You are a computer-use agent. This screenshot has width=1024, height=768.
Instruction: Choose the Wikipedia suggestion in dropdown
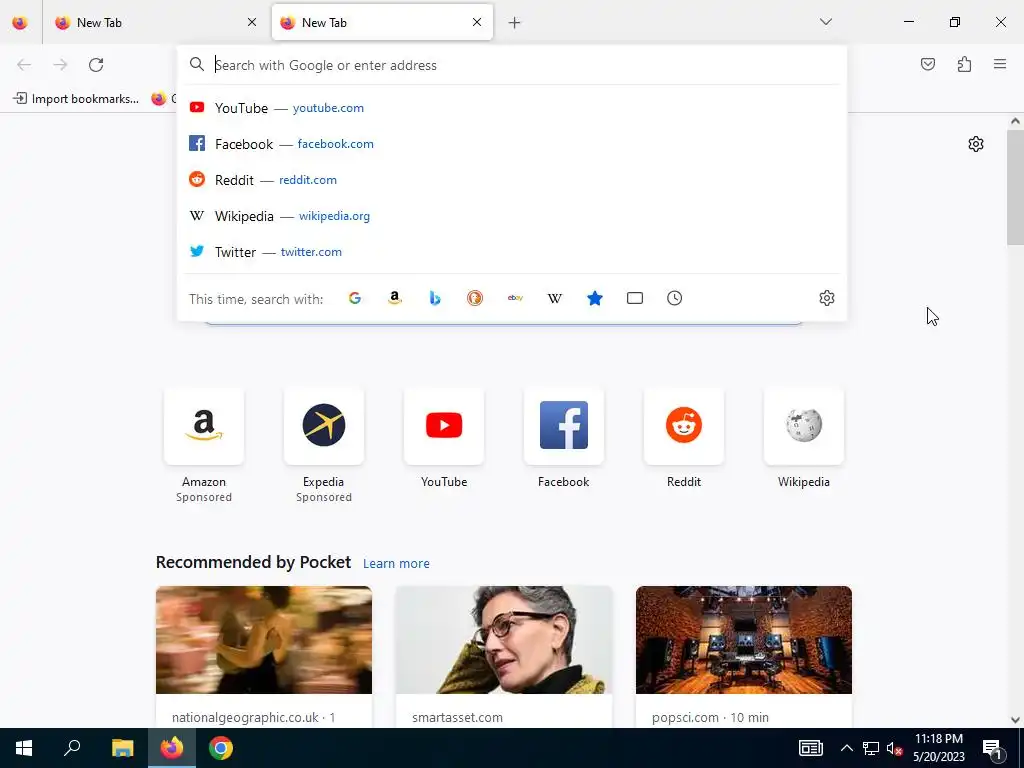point(512,216)
